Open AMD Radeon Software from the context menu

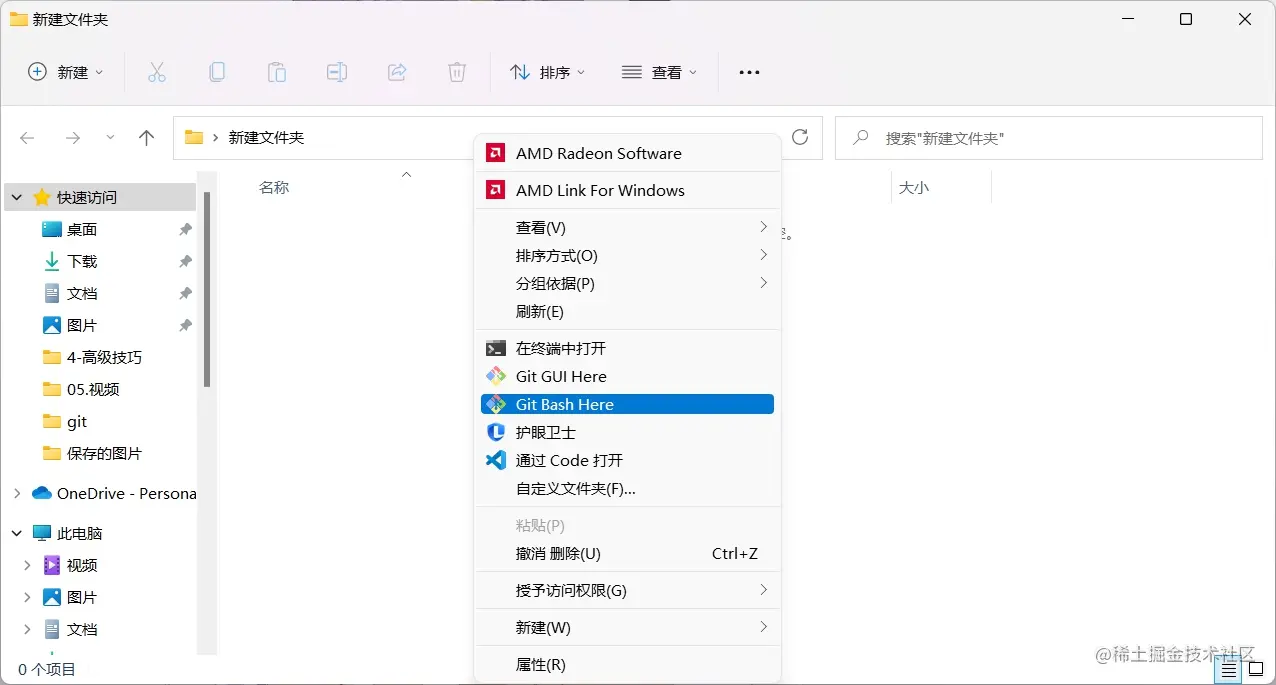pyautogui.click(x=597, y=152)
